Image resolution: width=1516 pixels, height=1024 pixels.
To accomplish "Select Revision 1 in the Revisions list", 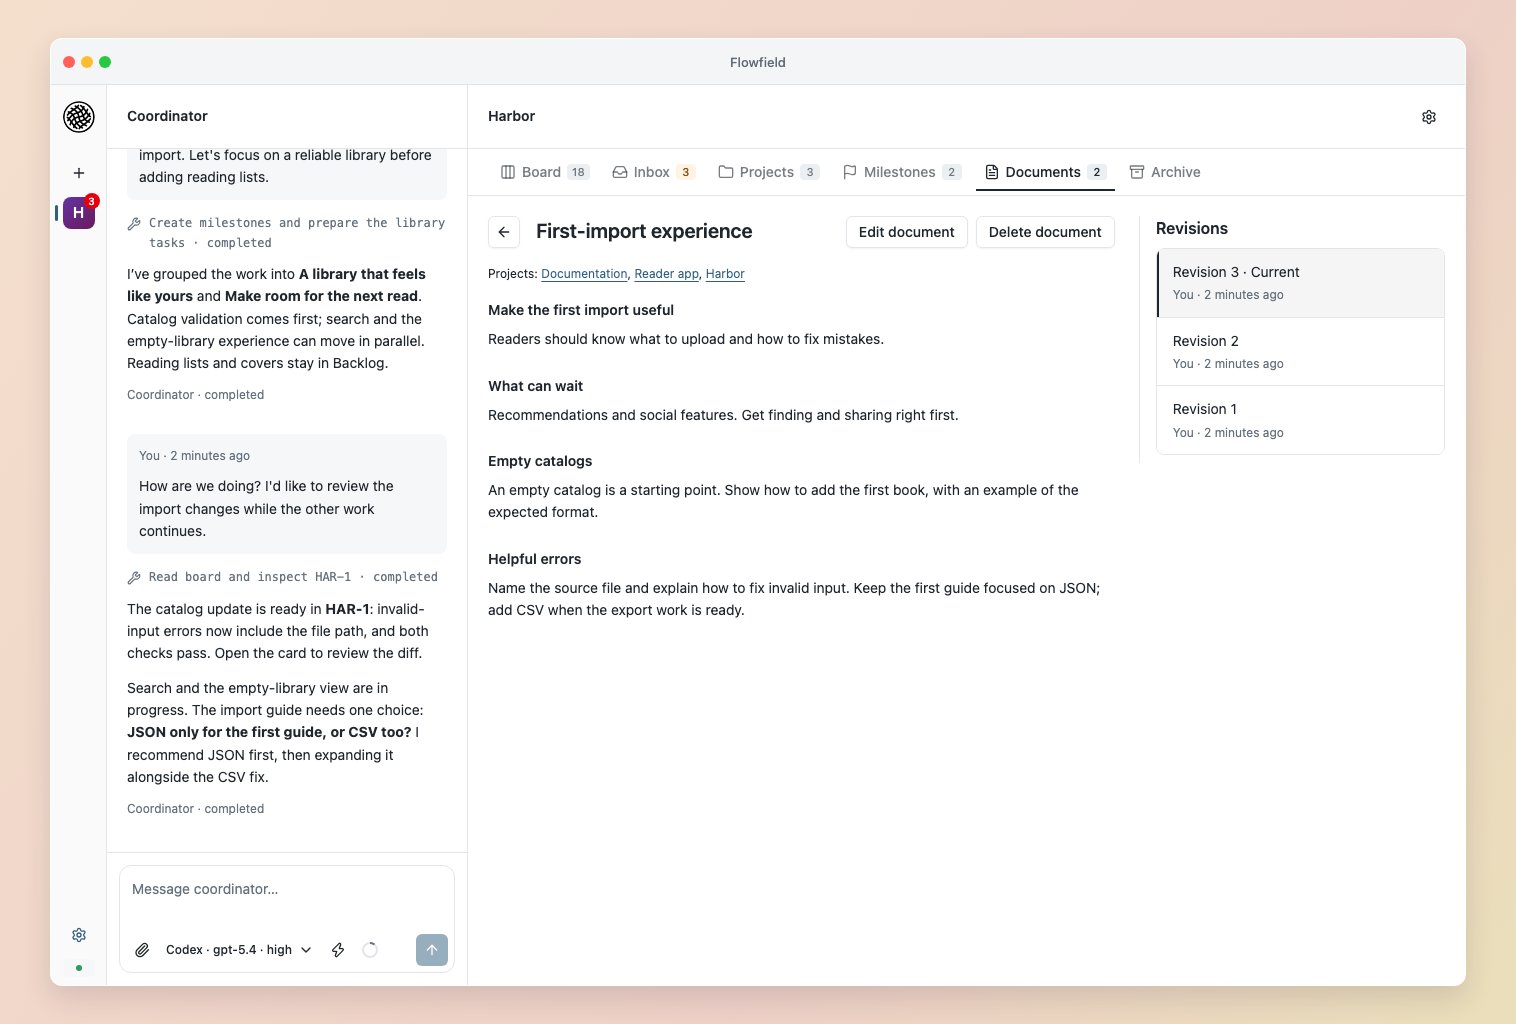I will pos(1300,420).
